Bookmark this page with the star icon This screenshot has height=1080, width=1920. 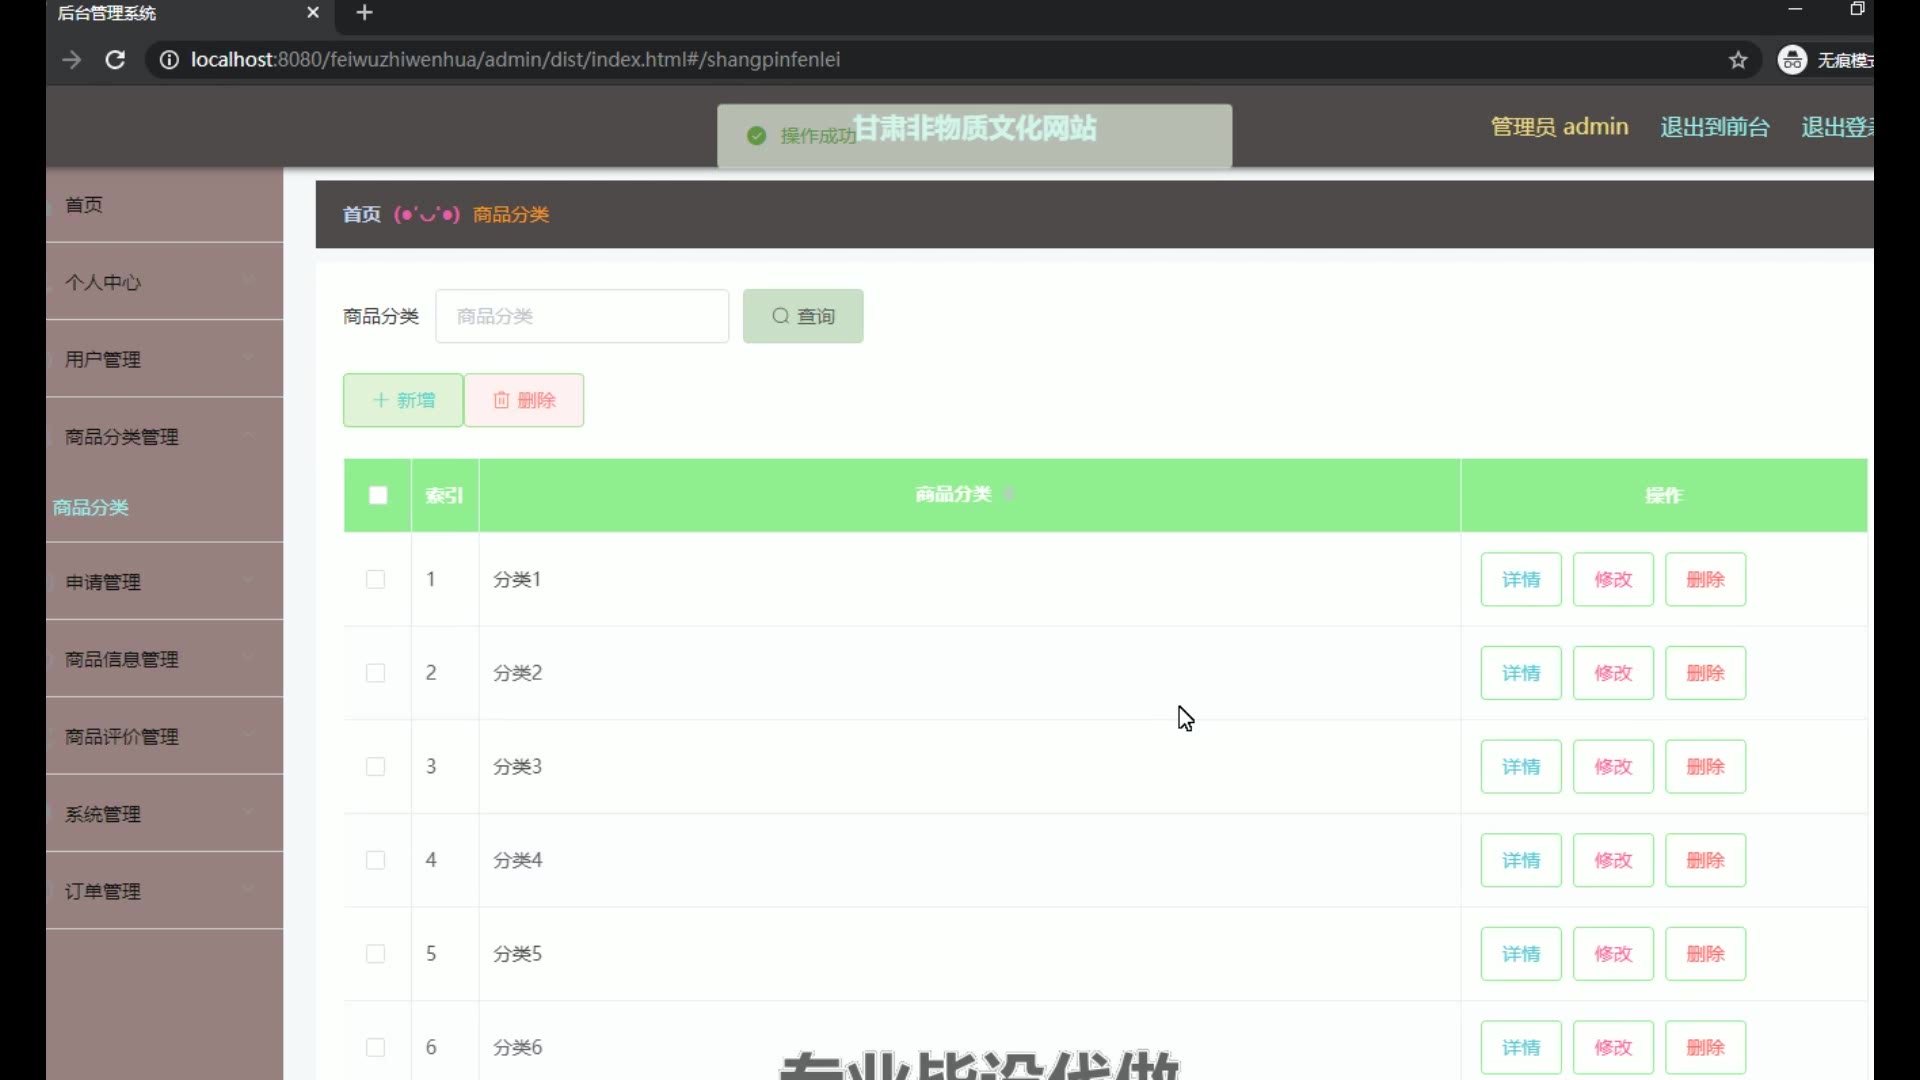(1738, 60)
